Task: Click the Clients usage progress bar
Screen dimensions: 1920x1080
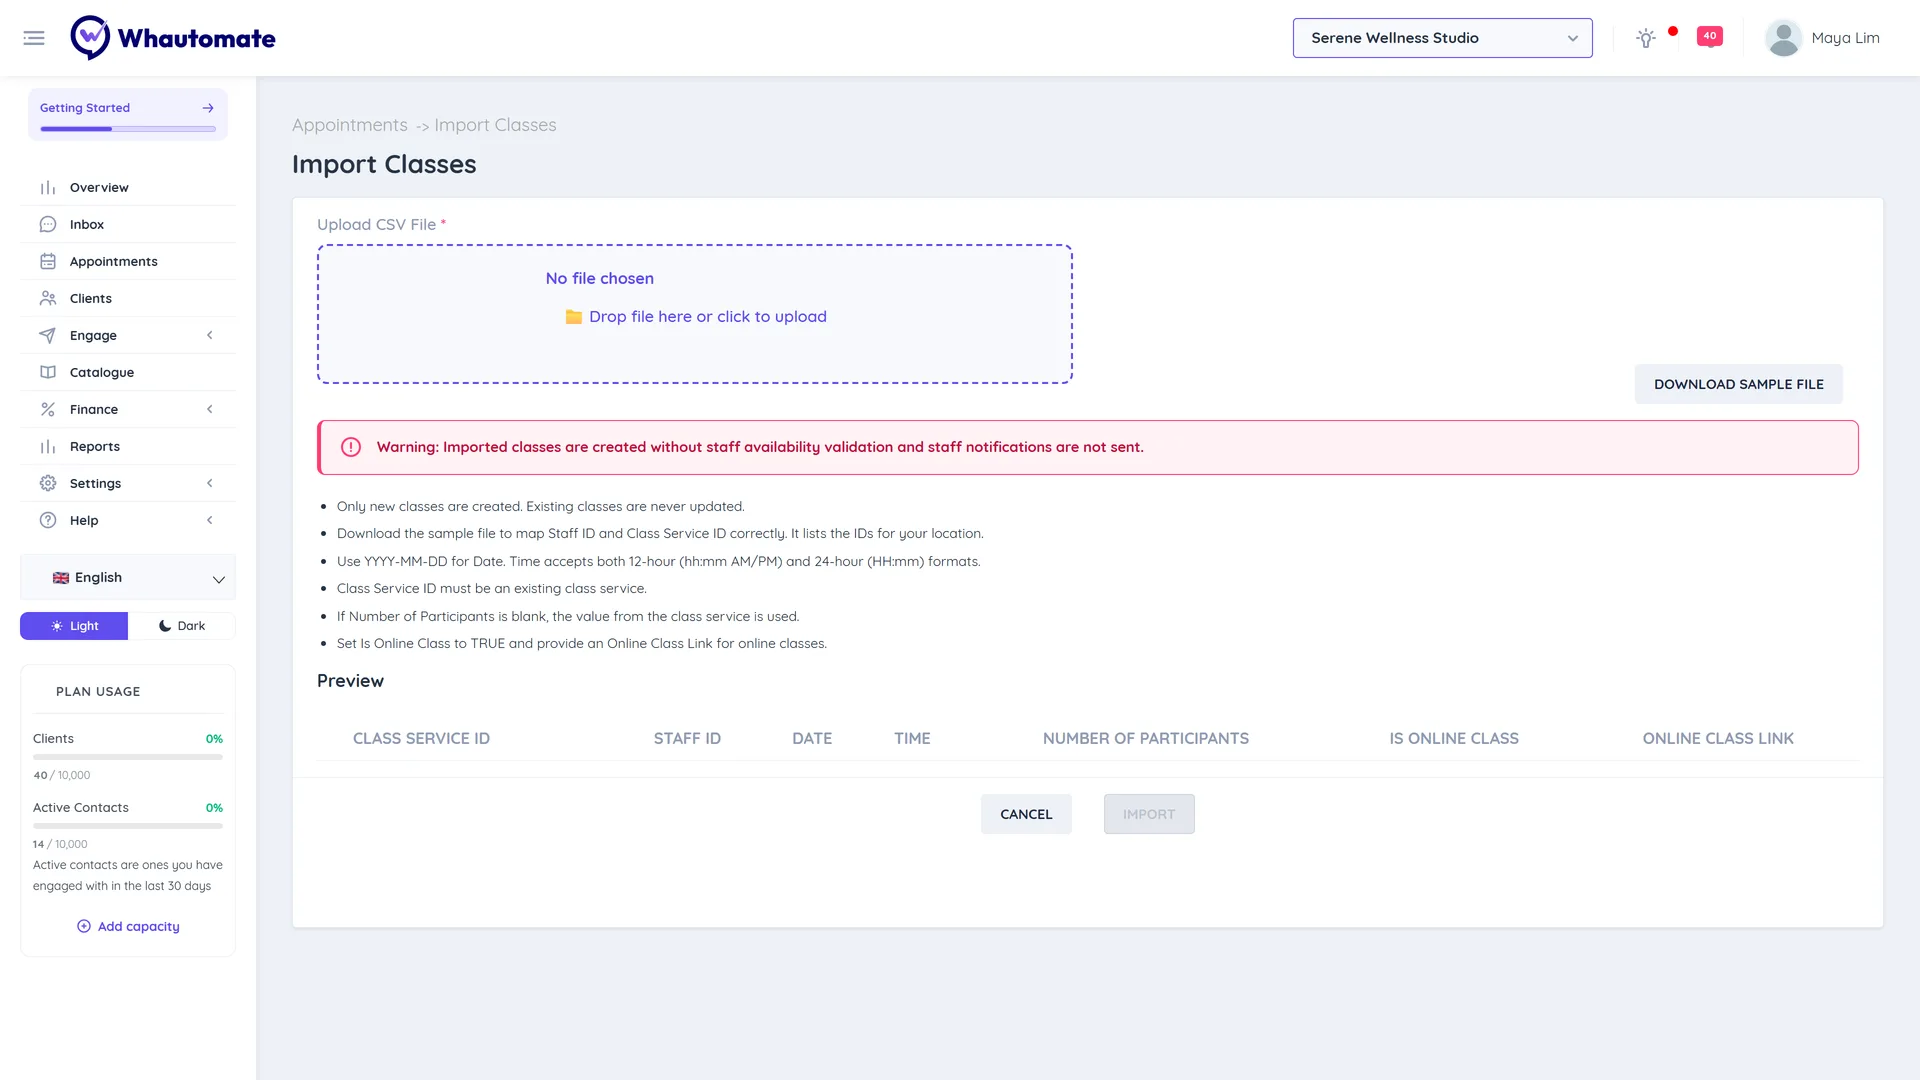Action: [x=128, y=758]
